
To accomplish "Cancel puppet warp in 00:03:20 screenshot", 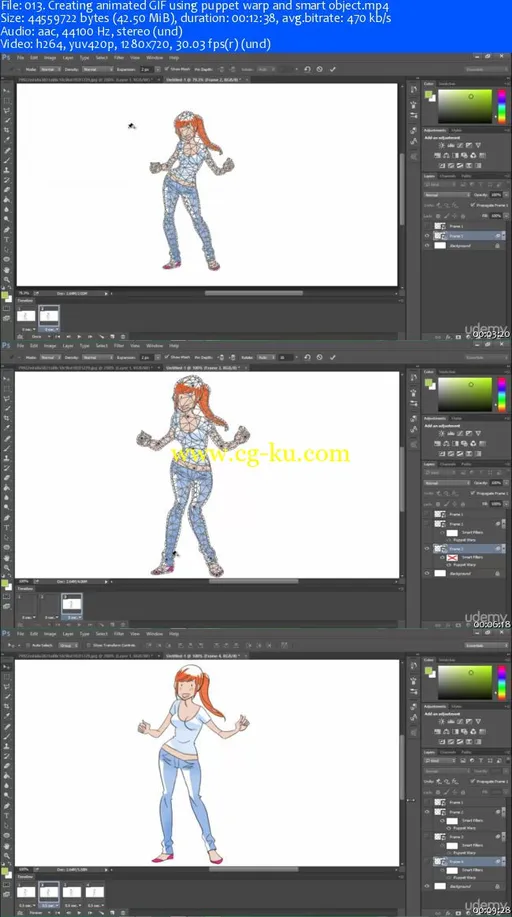I will point(319,70).
